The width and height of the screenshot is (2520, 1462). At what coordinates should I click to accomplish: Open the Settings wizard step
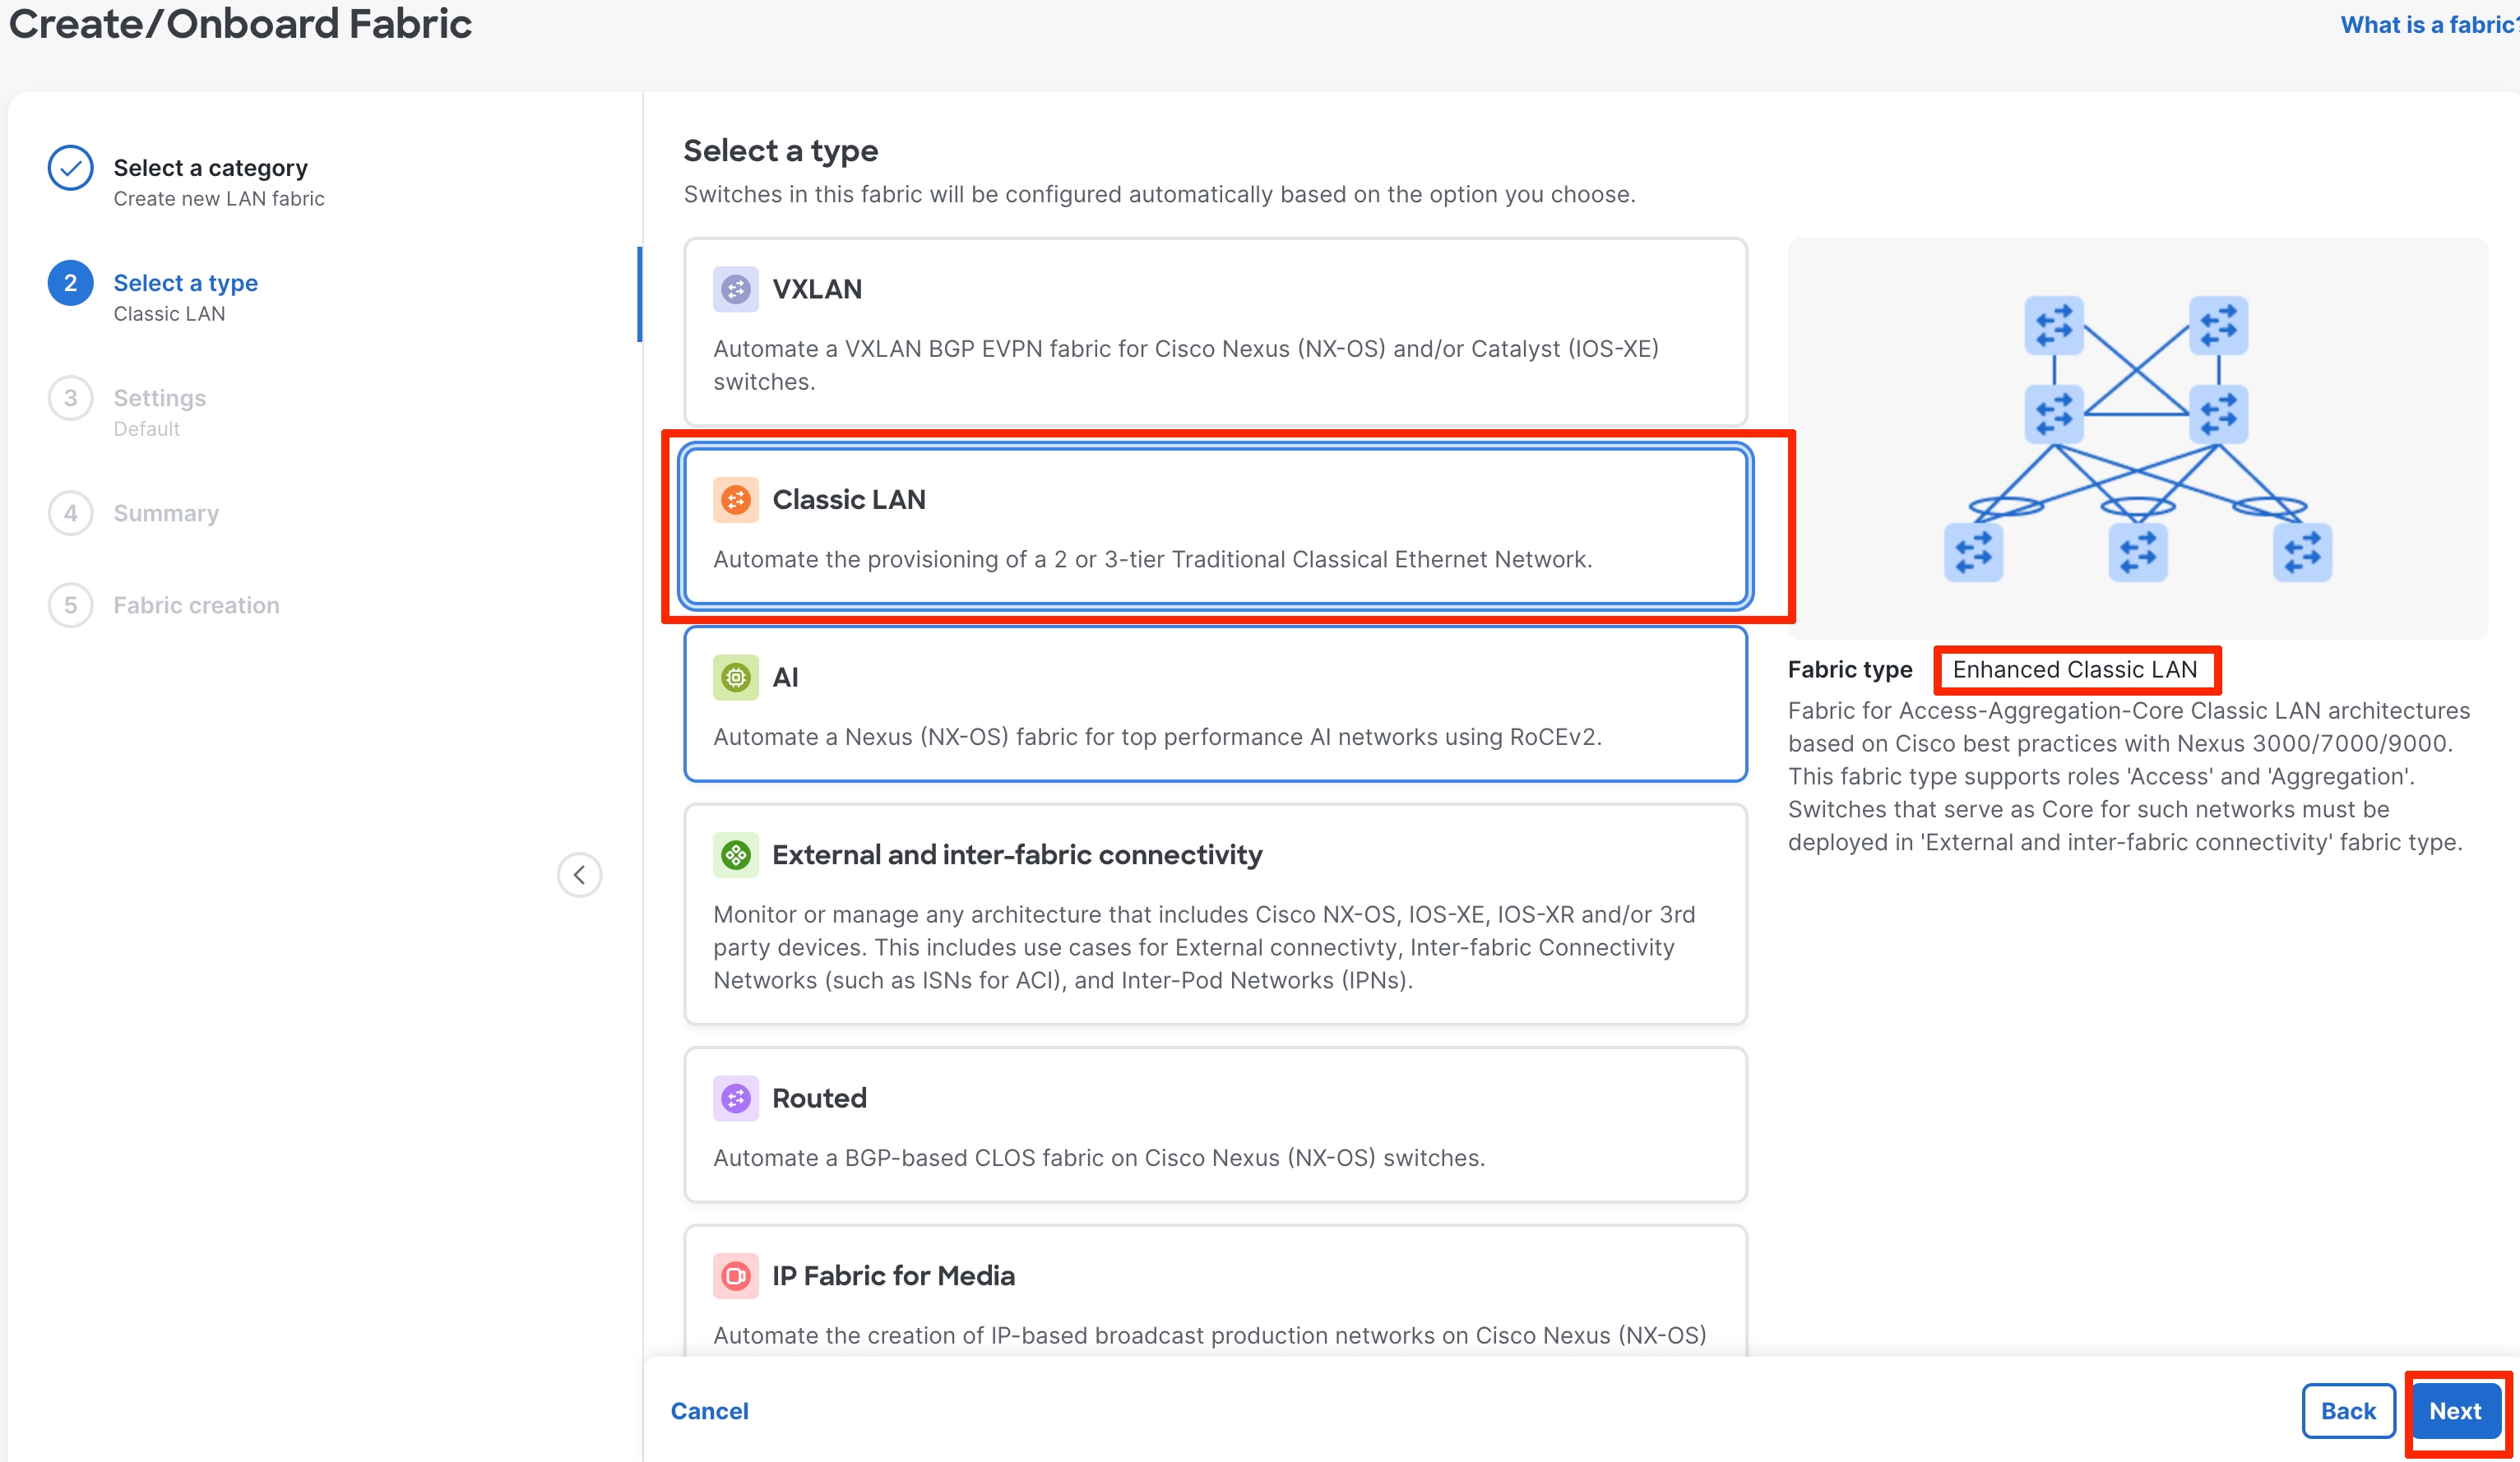[159, 398]
